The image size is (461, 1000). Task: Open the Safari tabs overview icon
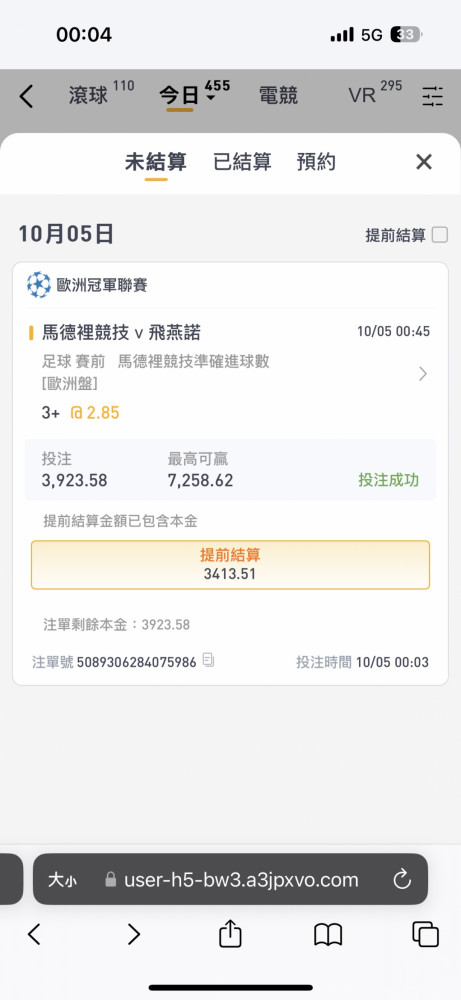pyautogui.click(x=425, y=934)
